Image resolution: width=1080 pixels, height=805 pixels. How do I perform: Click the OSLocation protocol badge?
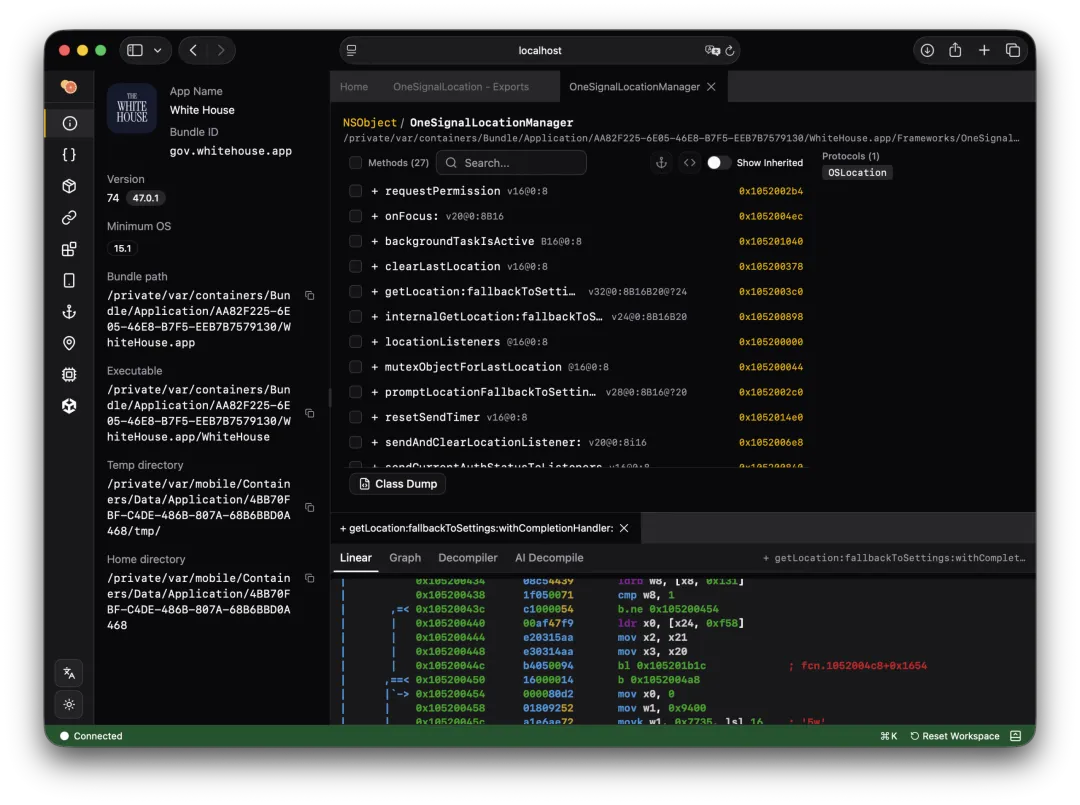point(857,173)
